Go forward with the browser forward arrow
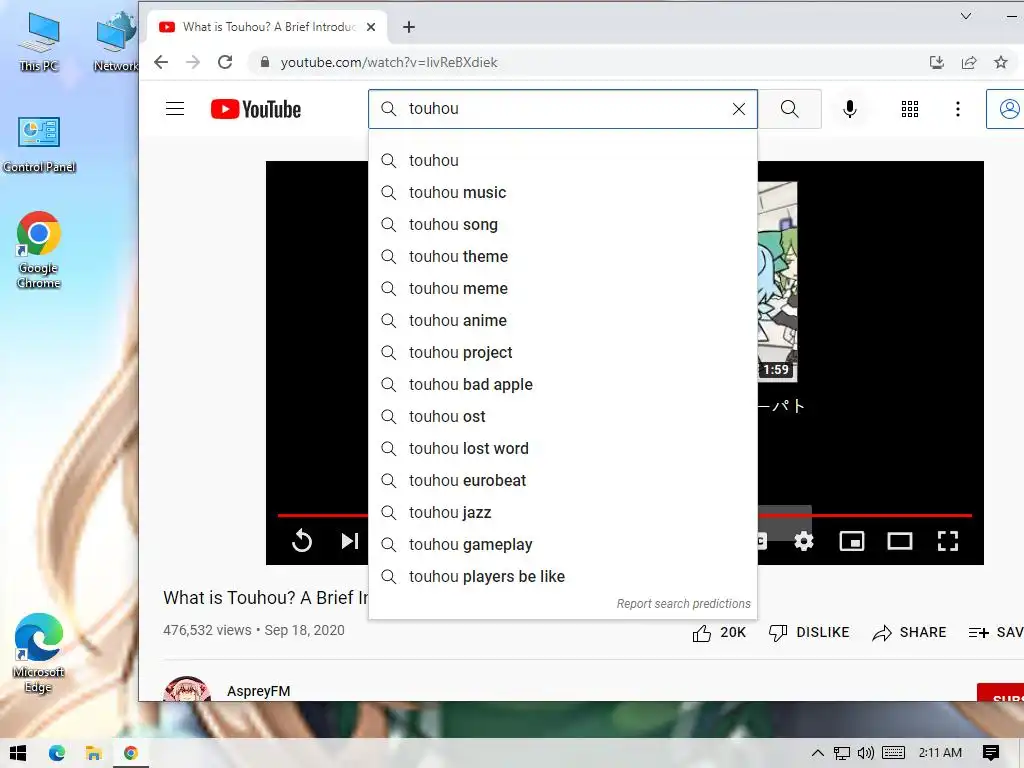This screenshot has height=768, width=1024. [193, 62]
